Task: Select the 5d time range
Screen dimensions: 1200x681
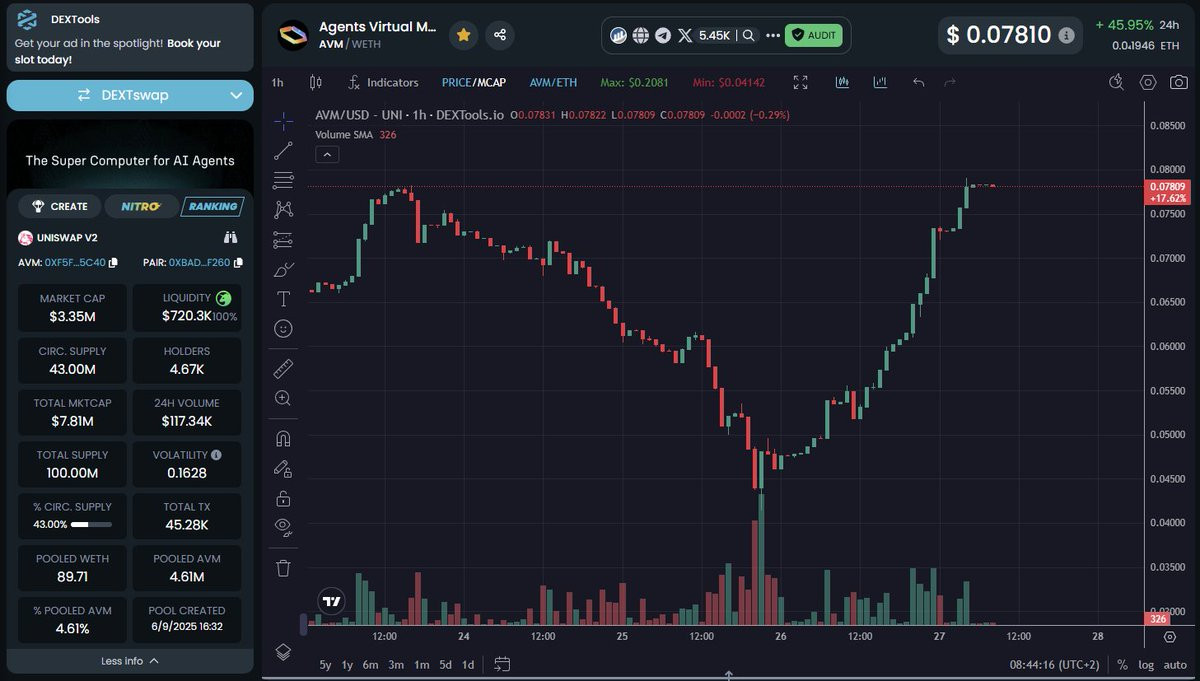Action: pos(445,664)
